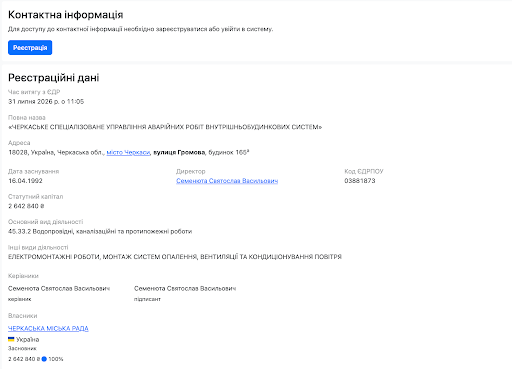
Task: Select the Директор label
Action: point(191,171)
